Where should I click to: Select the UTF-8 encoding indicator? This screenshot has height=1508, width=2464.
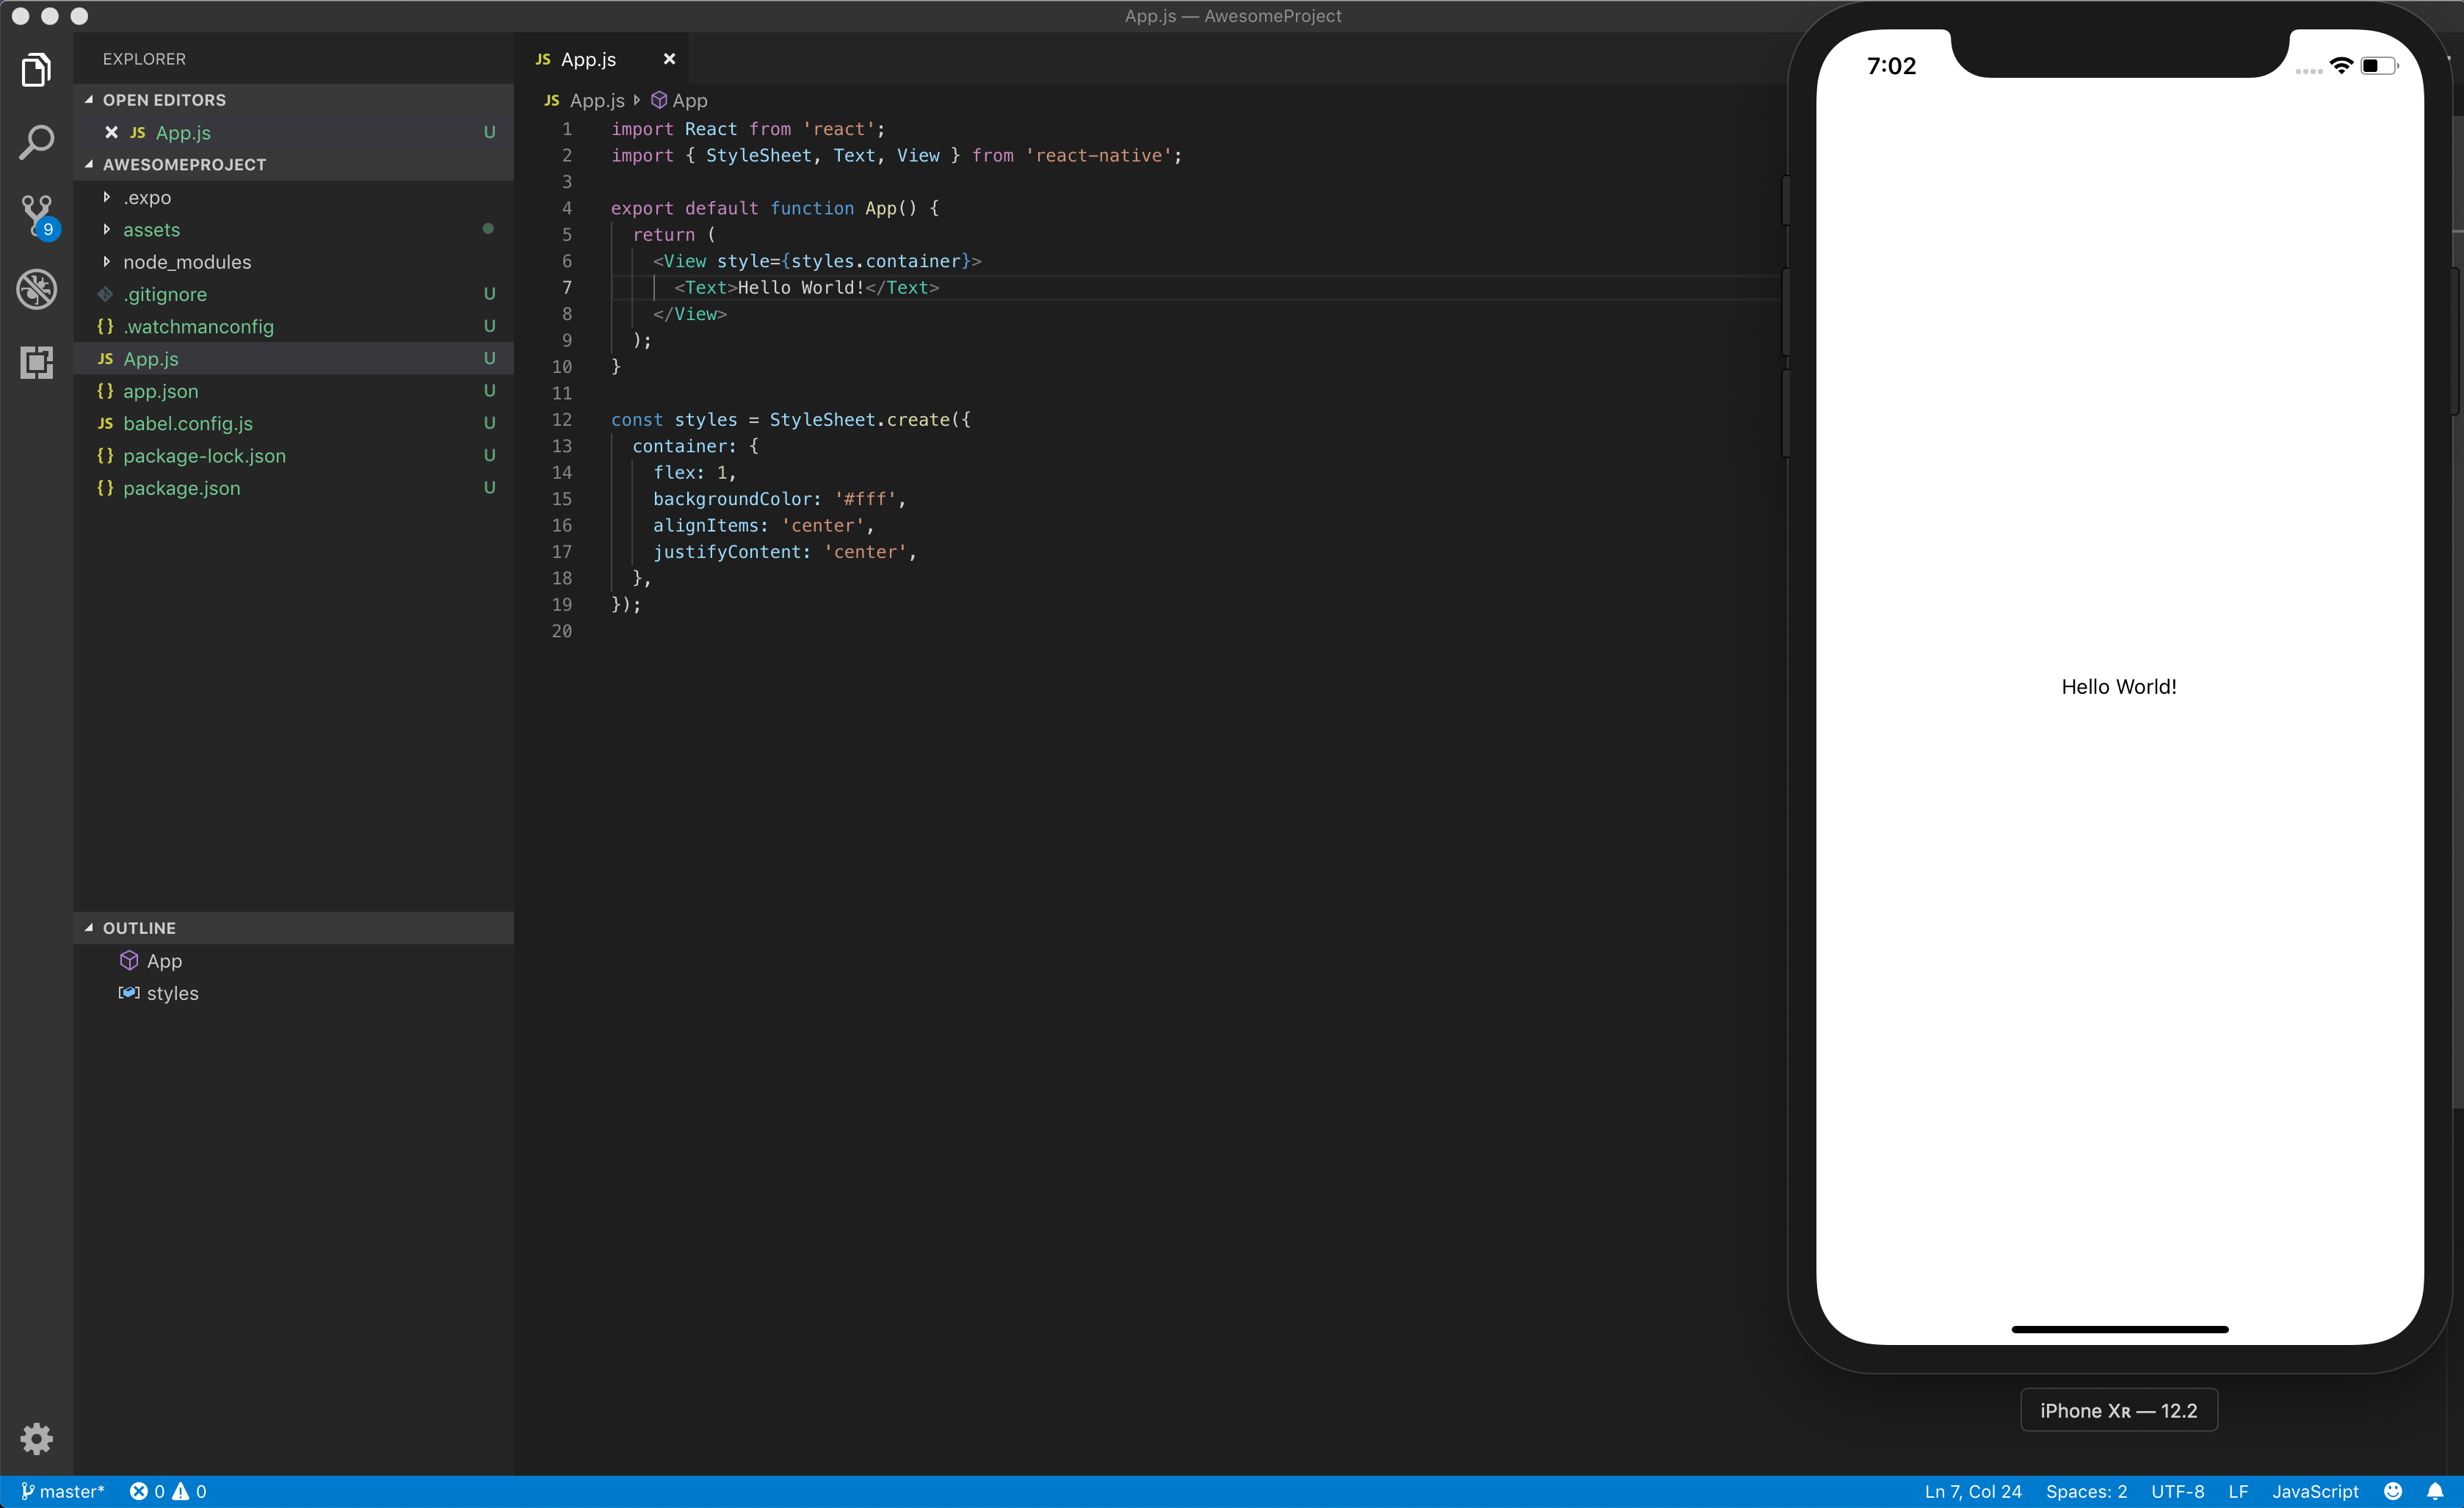coord(2177,1491)
